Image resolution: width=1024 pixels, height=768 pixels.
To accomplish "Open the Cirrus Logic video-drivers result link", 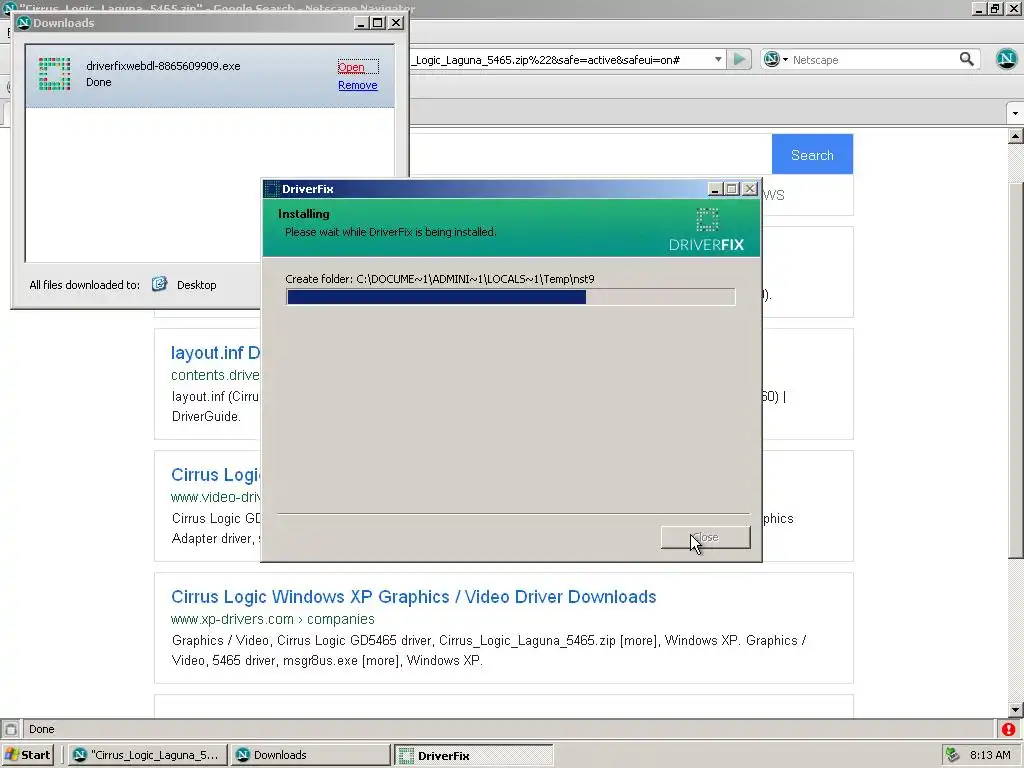I will [x=216, y=475].
